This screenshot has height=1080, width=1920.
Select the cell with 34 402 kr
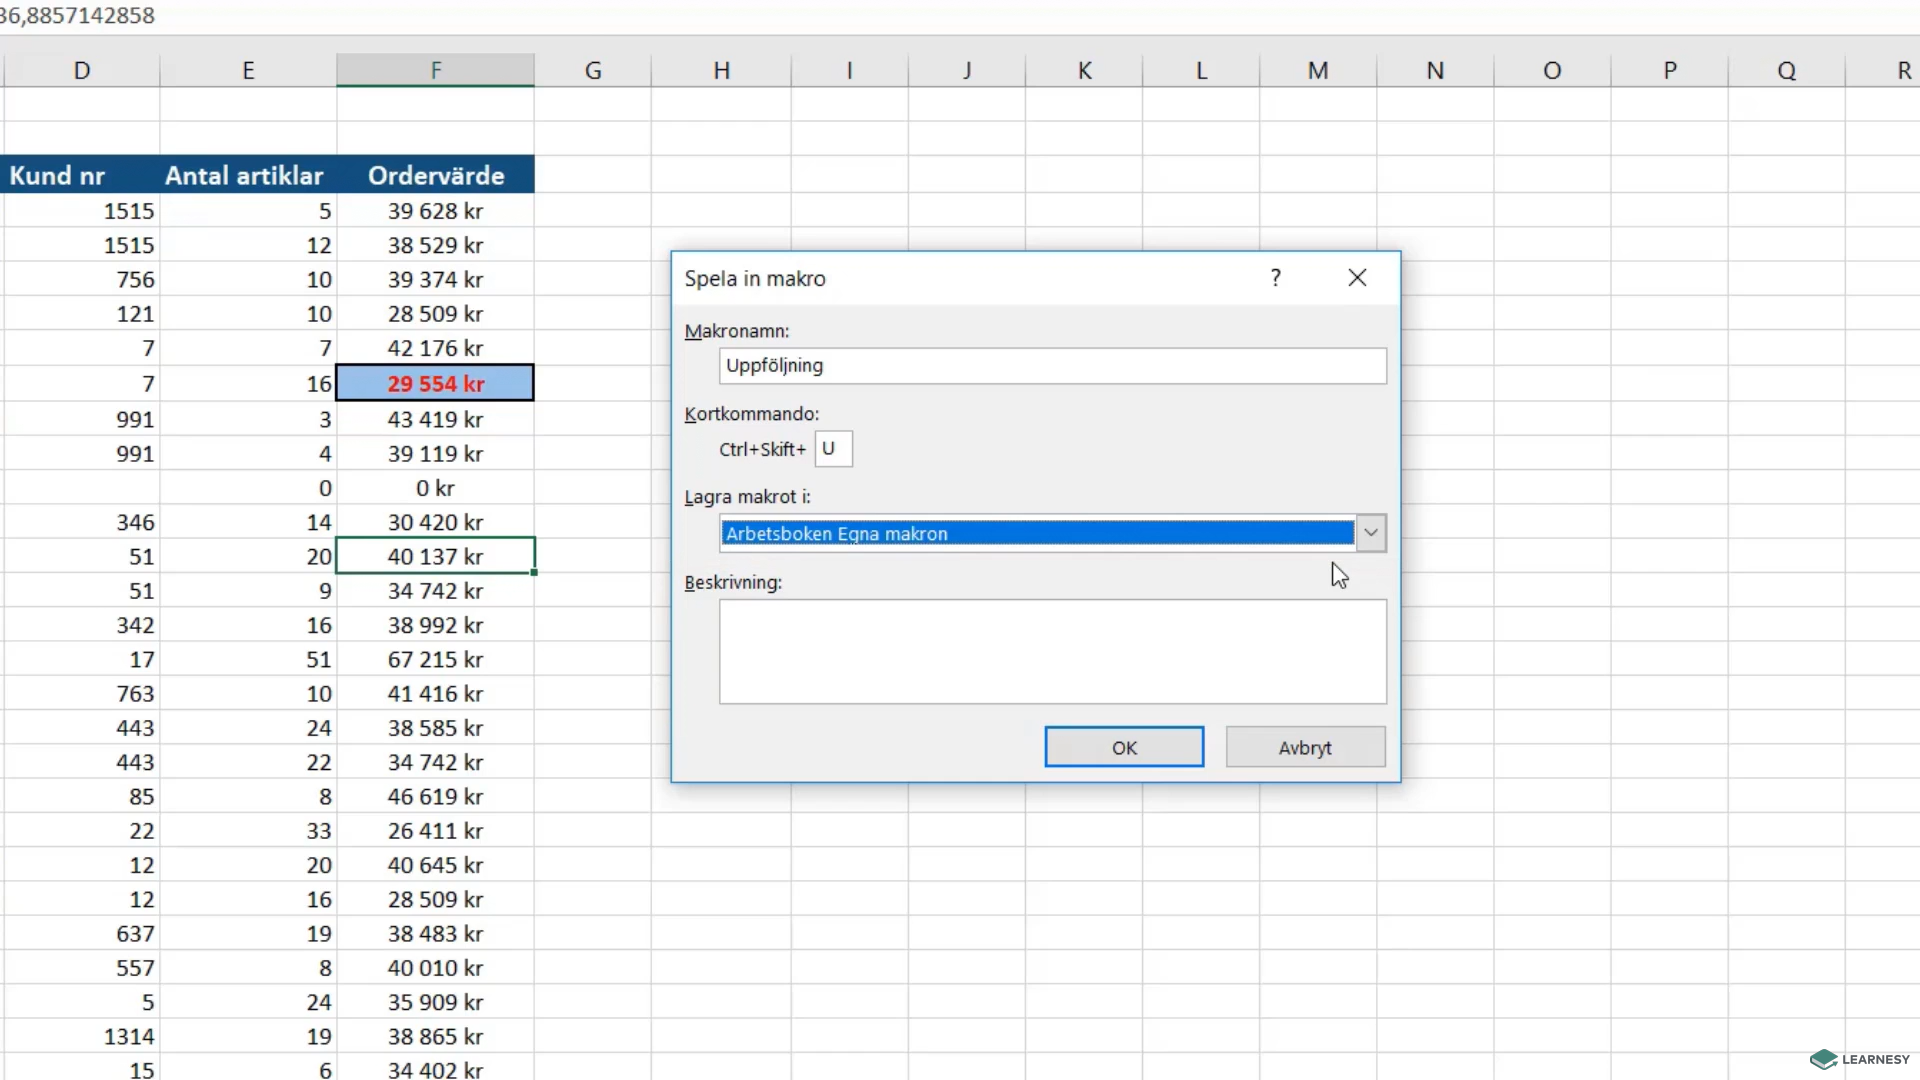(x=435, y=1068)
